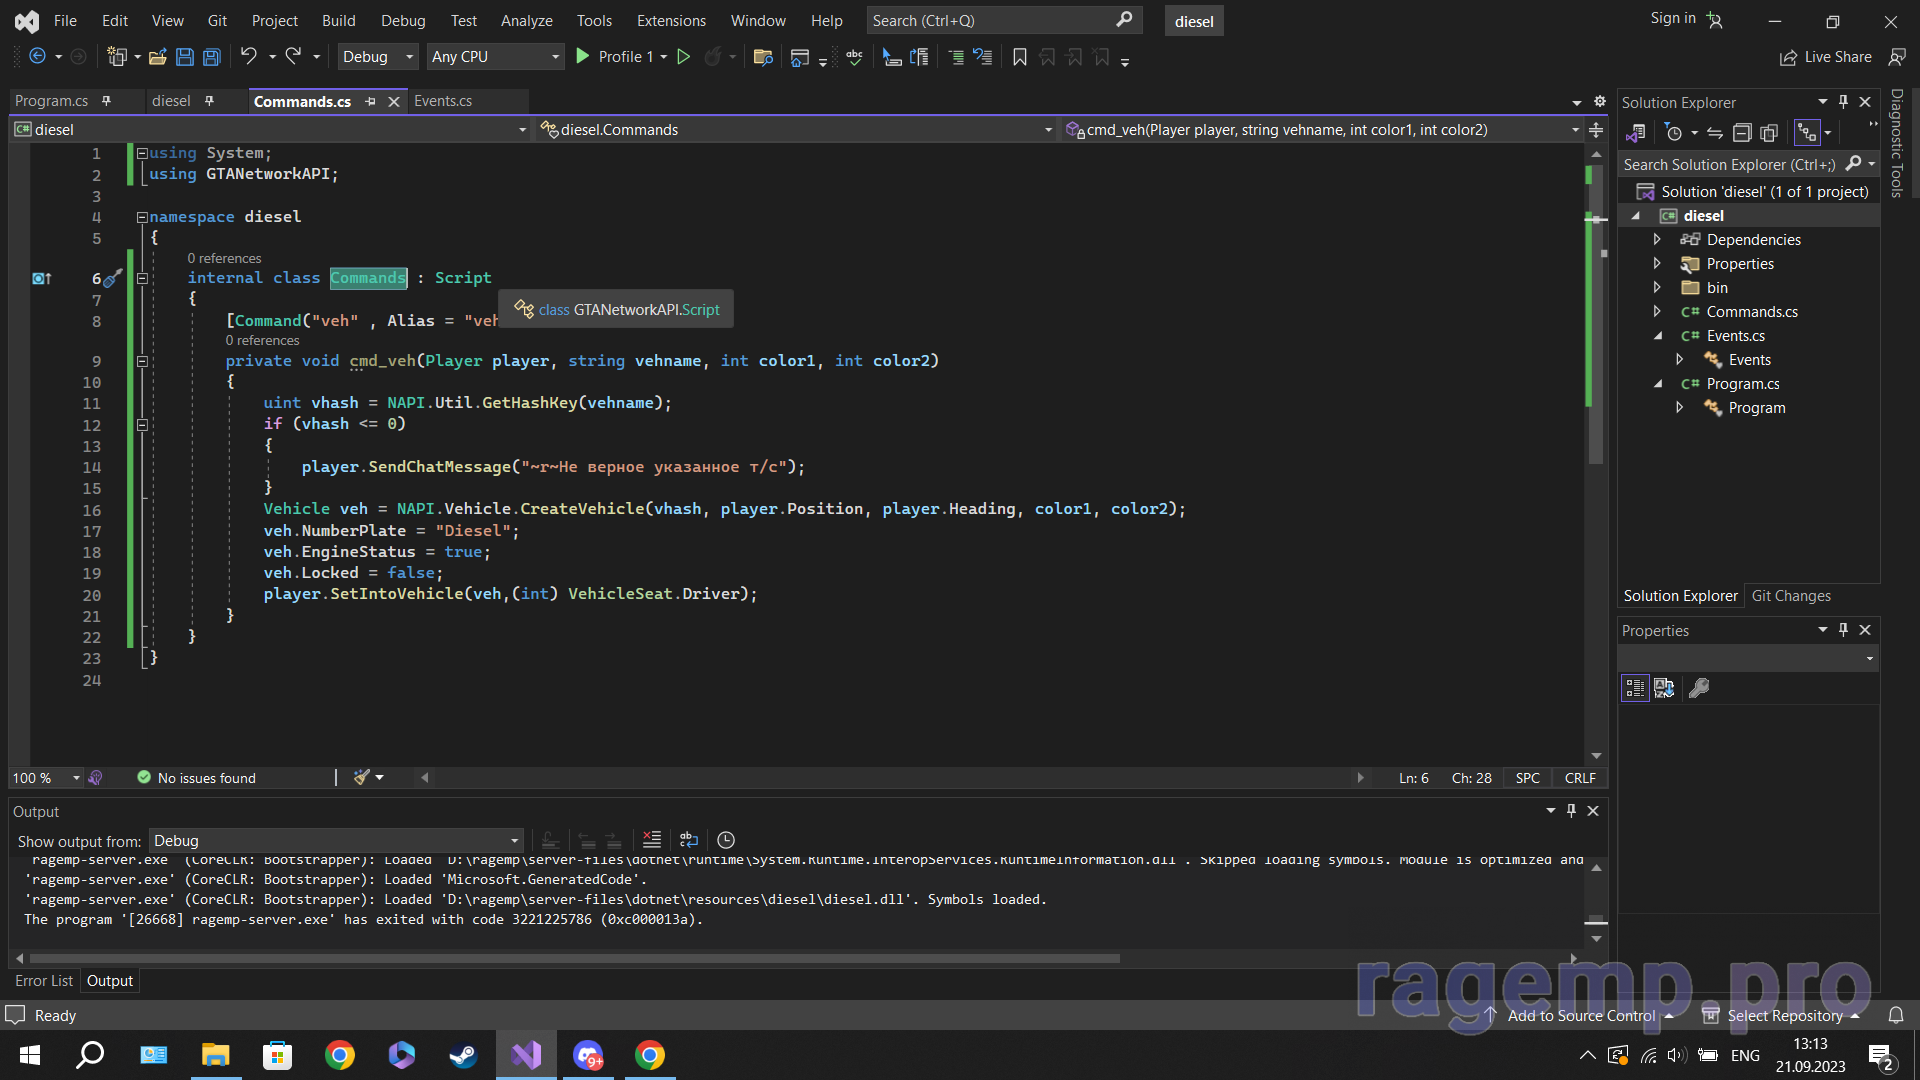The width and height of the screenshot is (1920, 1080).
Task: Toggle word wrap in Output pane
Action: point(689,840)
